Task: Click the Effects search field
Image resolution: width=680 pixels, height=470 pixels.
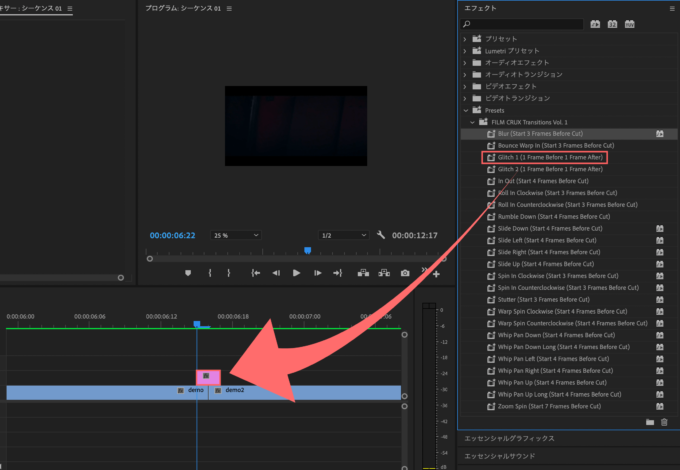Action: pos(522,24)
